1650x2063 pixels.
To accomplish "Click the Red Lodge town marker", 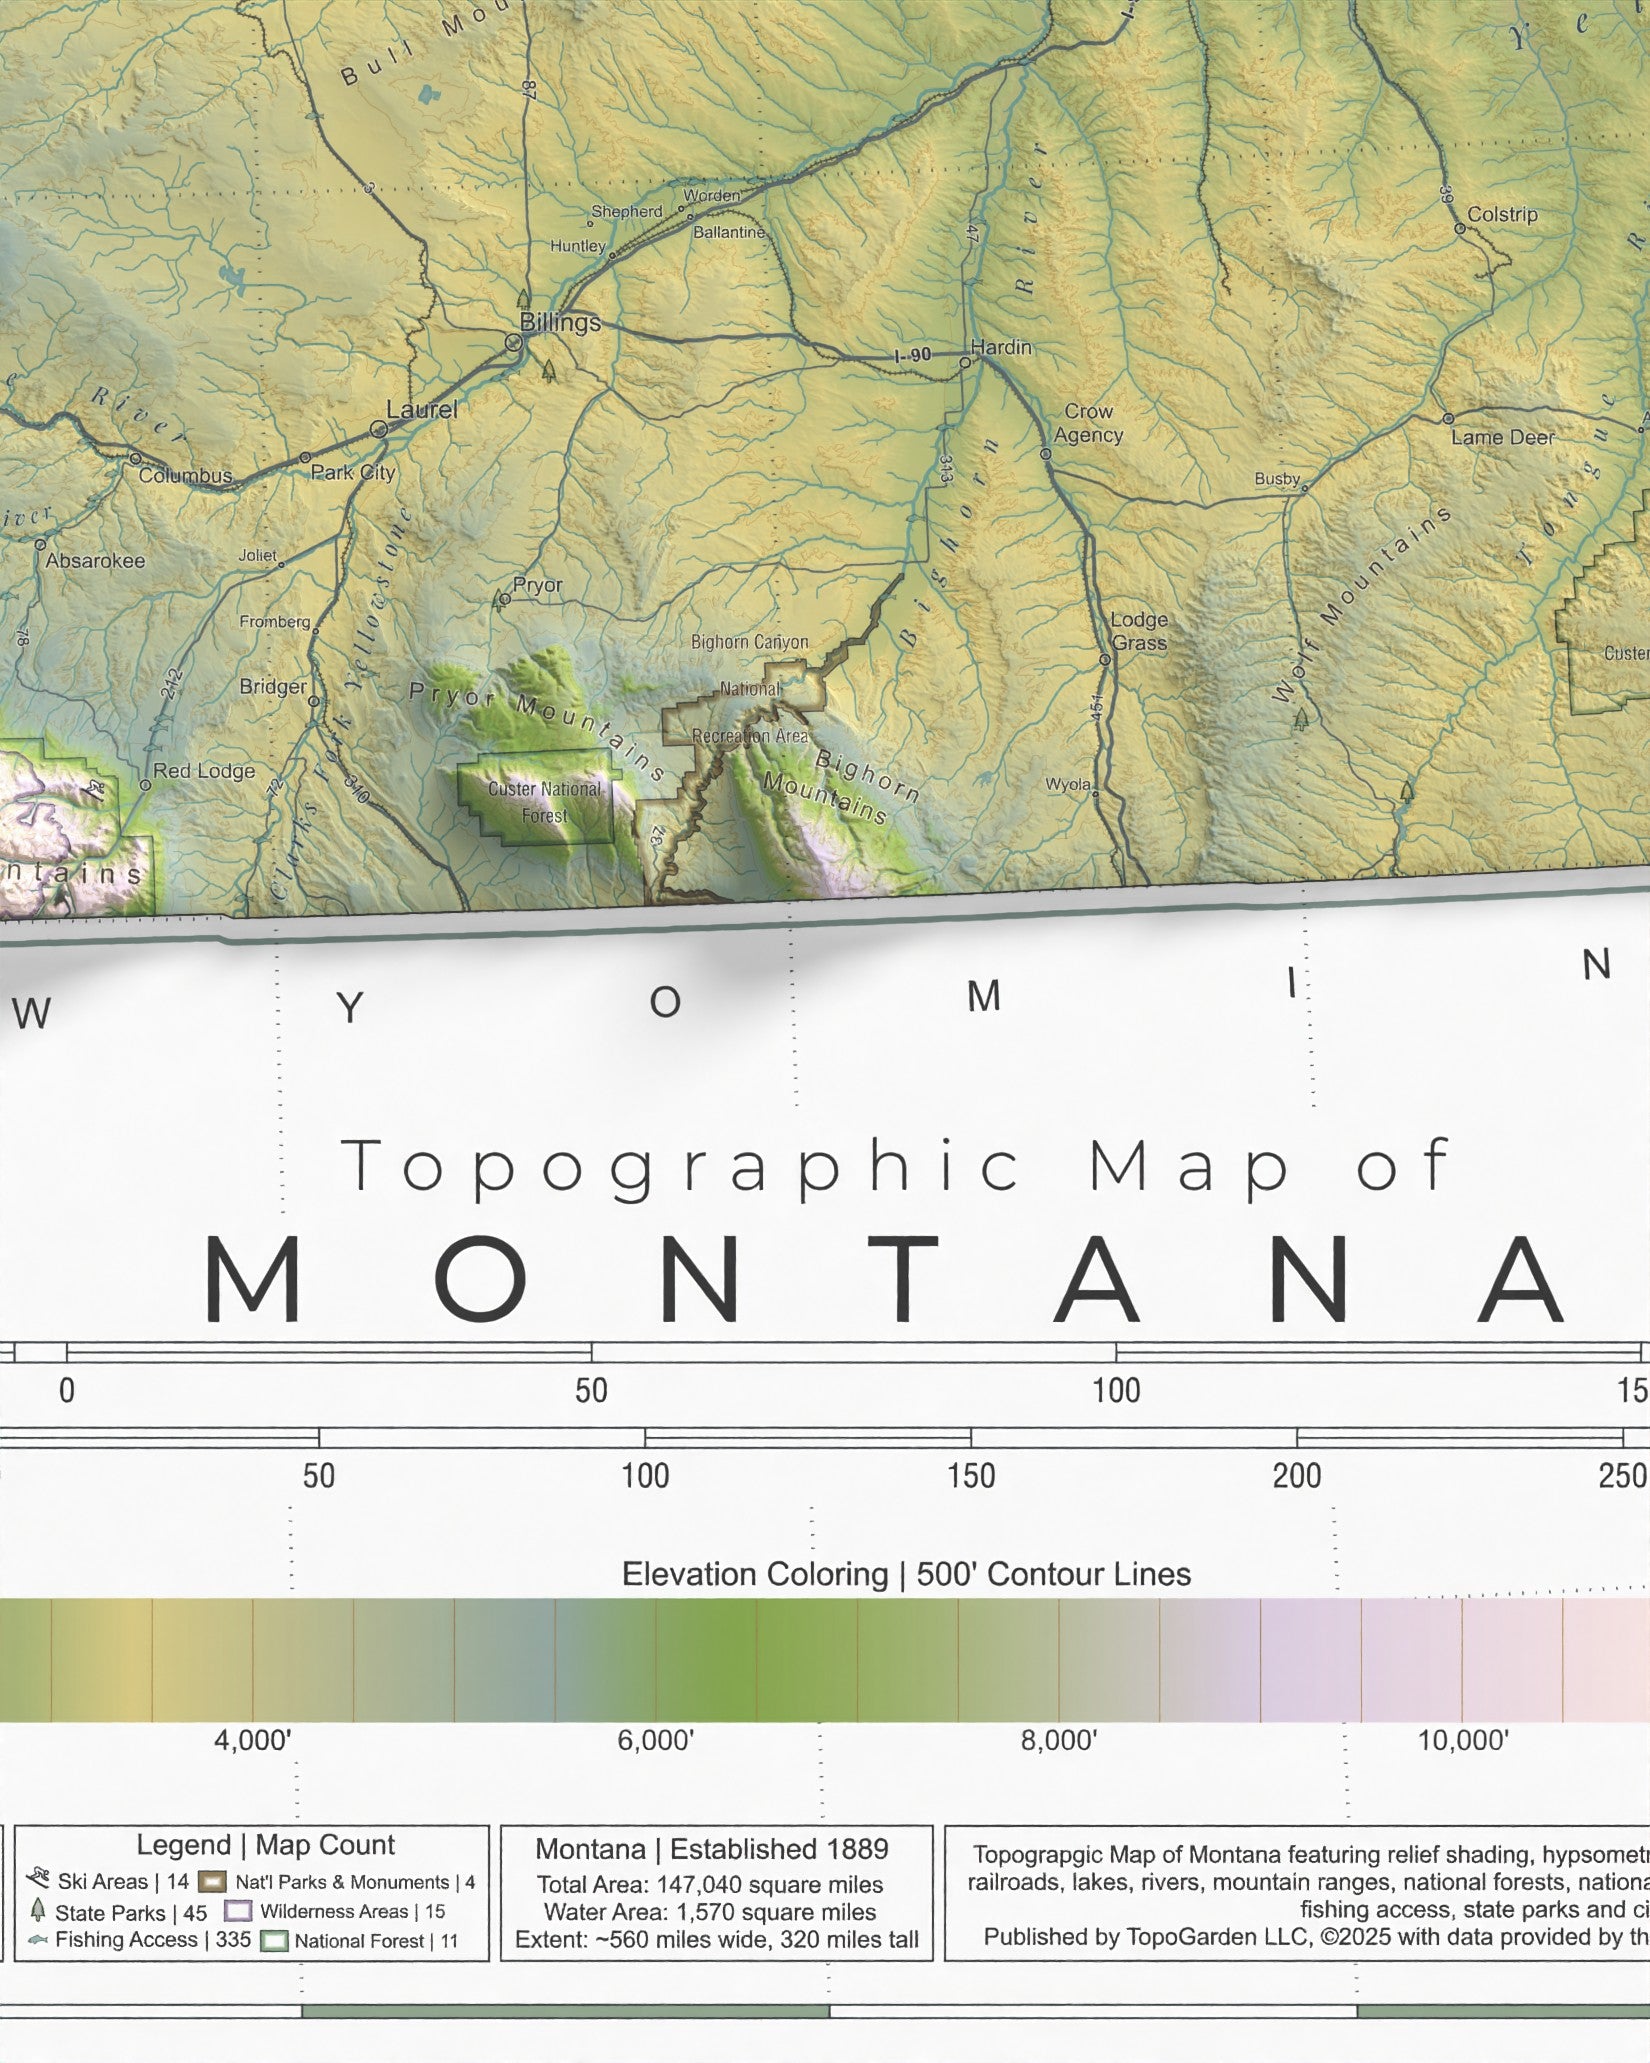I will [x=146, y=785].
